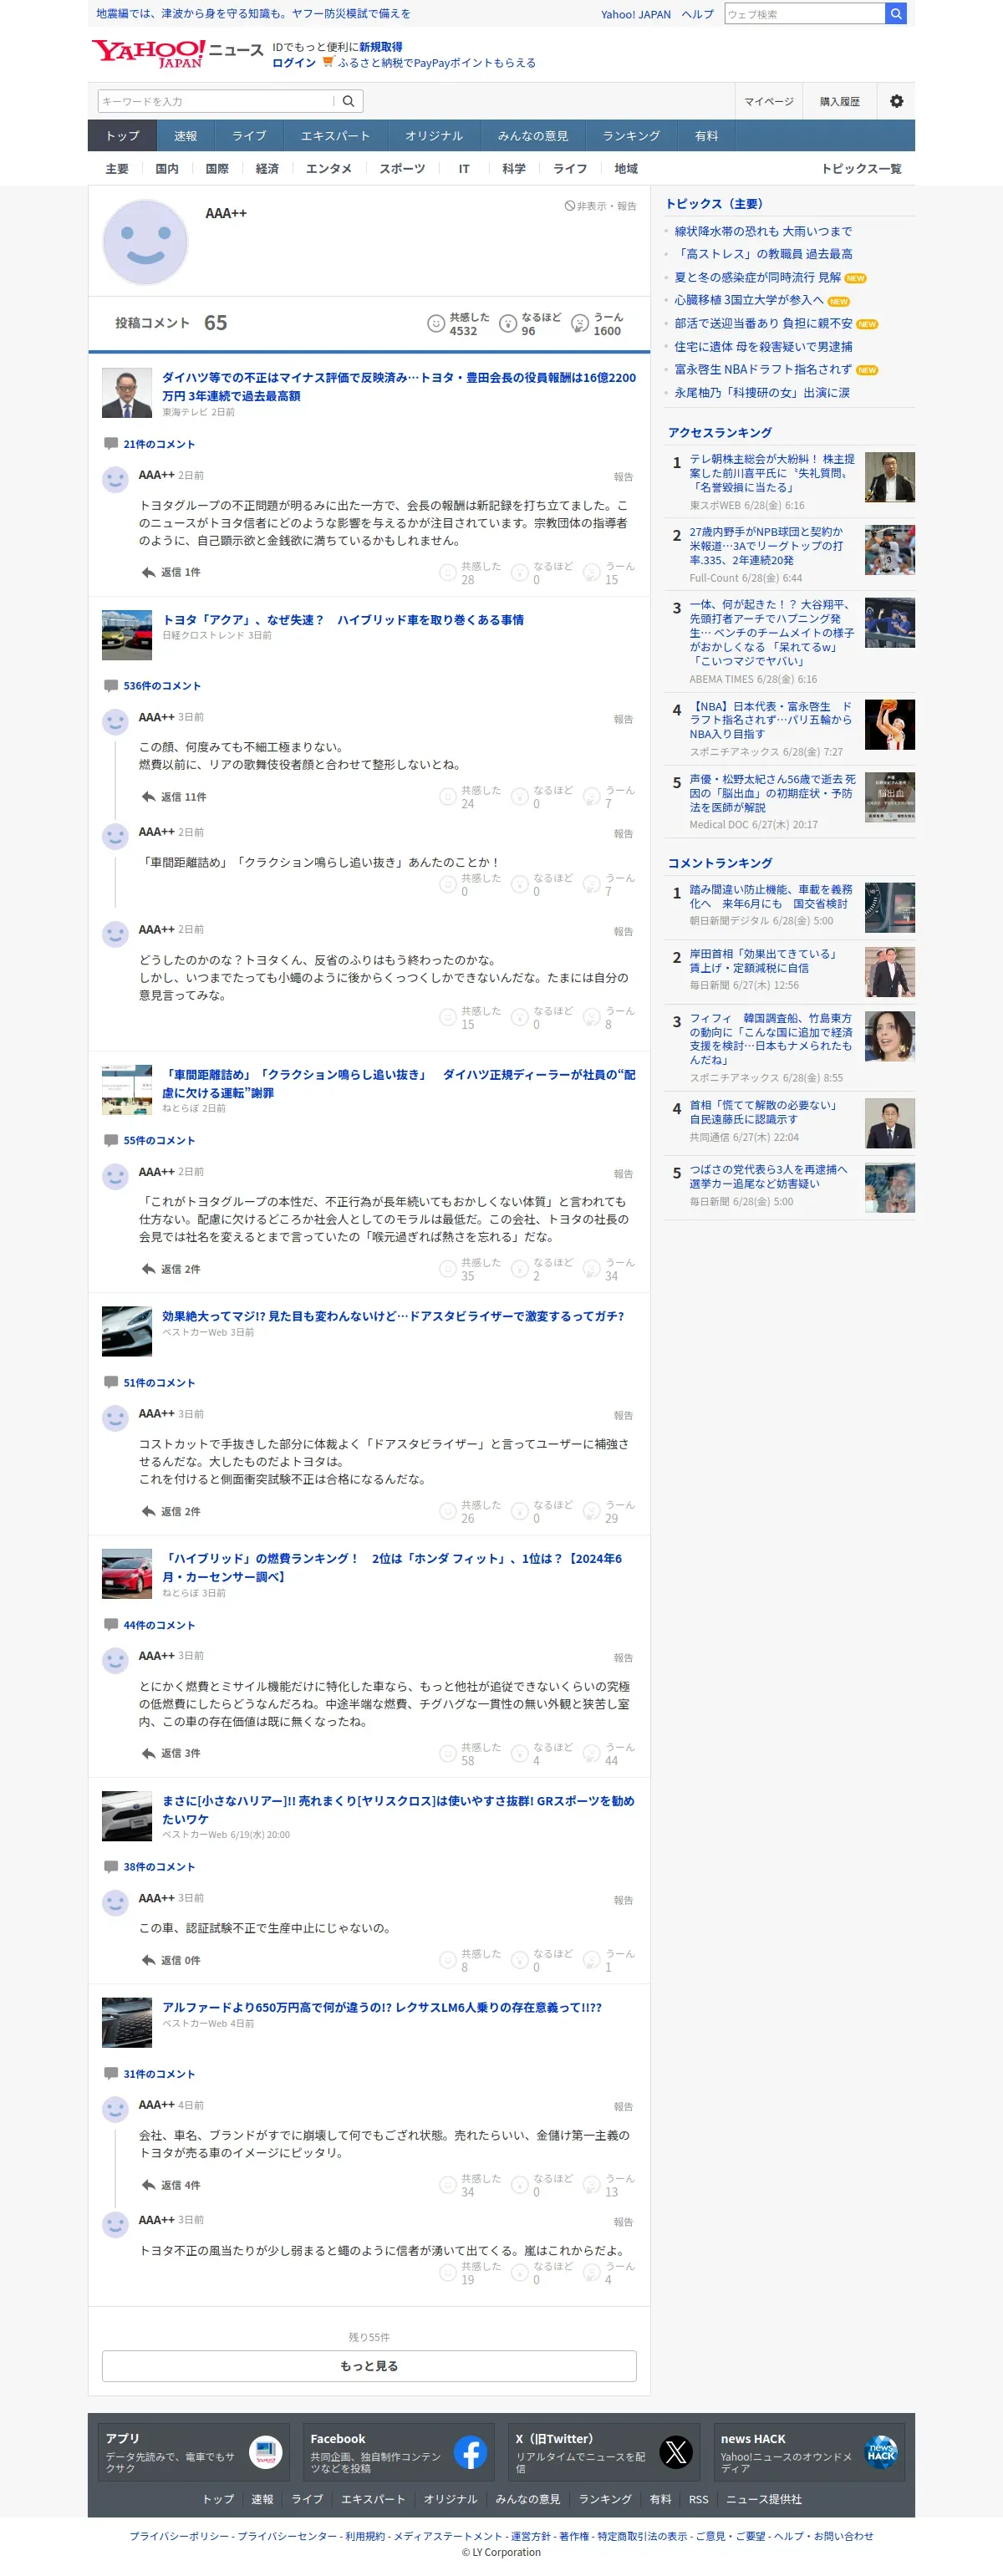Click うーん icon on Toyota chairman comment
The image size is (1003, 2576).
pos(591,573)
